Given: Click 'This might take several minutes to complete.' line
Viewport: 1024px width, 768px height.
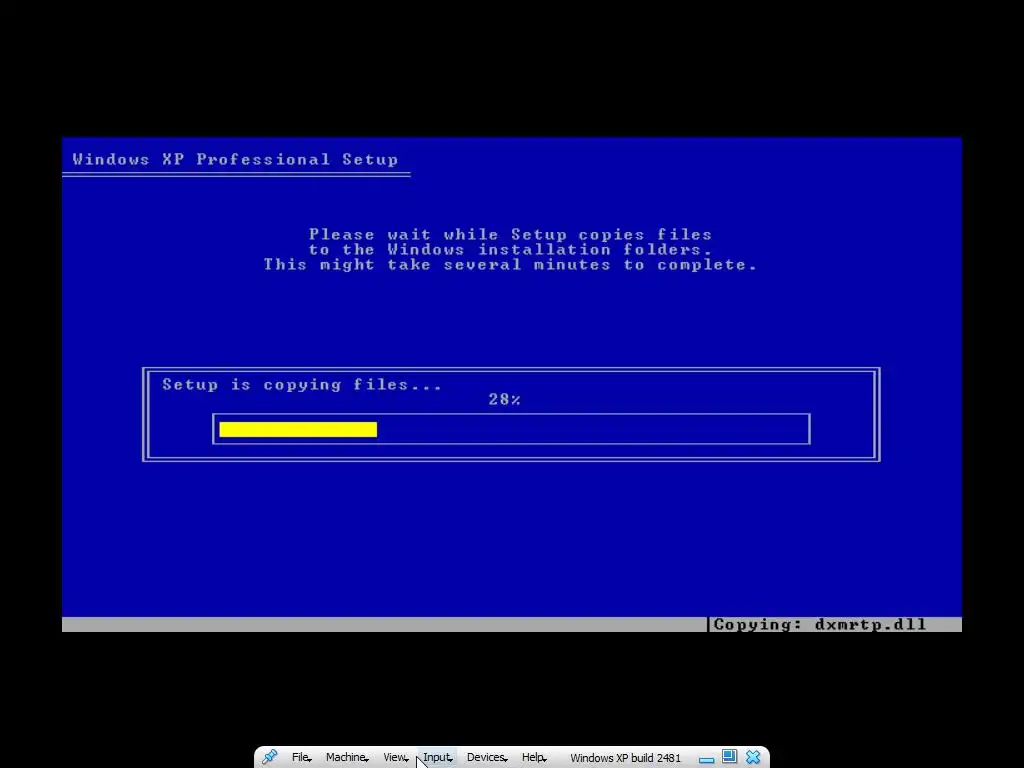Looking at the screenshot, I should point(510,264).
